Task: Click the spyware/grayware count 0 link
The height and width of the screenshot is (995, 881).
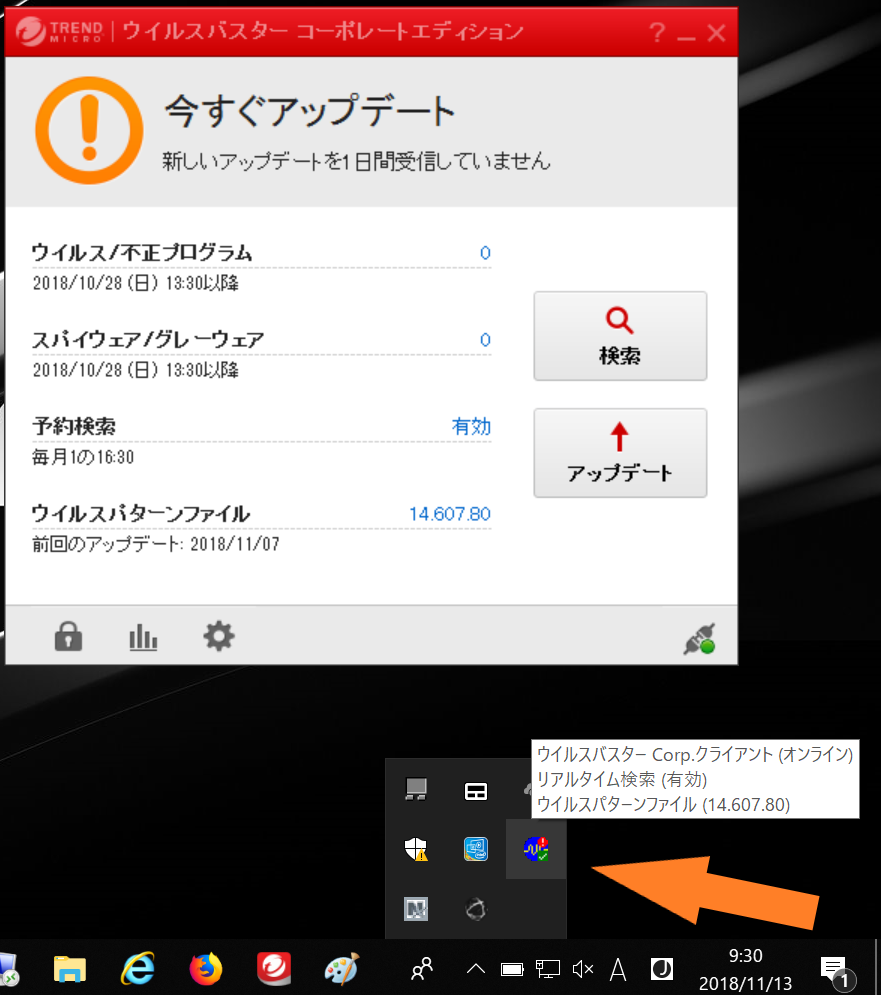Action: click(x=485, y=340)
